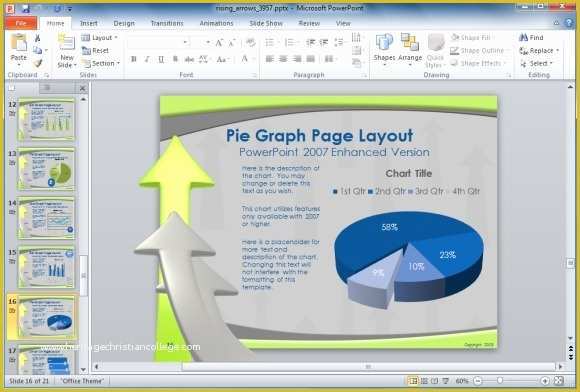Open the Layout dropdown

pos(100,38)
